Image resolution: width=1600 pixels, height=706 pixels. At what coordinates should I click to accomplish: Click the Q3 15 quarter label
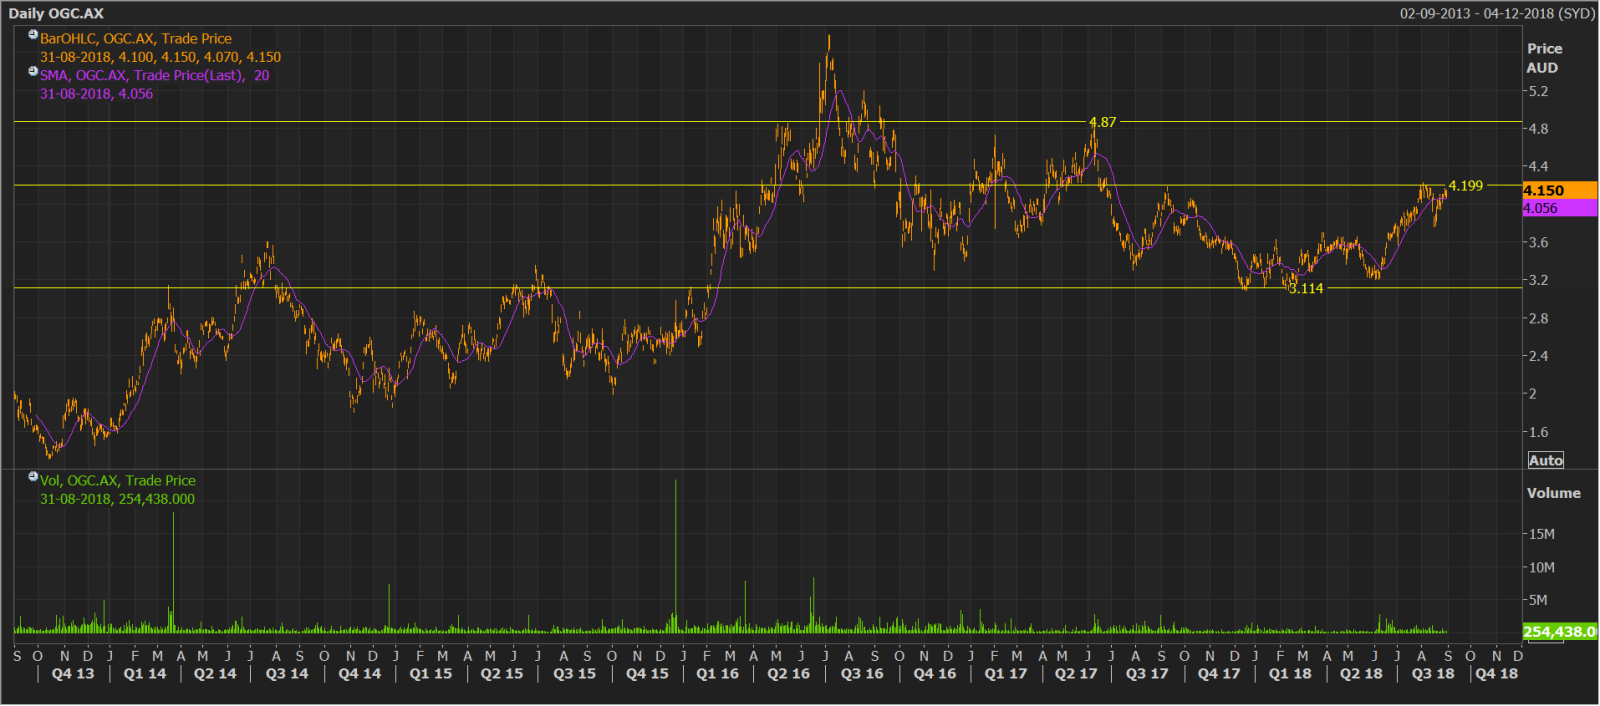click(574, 674)
